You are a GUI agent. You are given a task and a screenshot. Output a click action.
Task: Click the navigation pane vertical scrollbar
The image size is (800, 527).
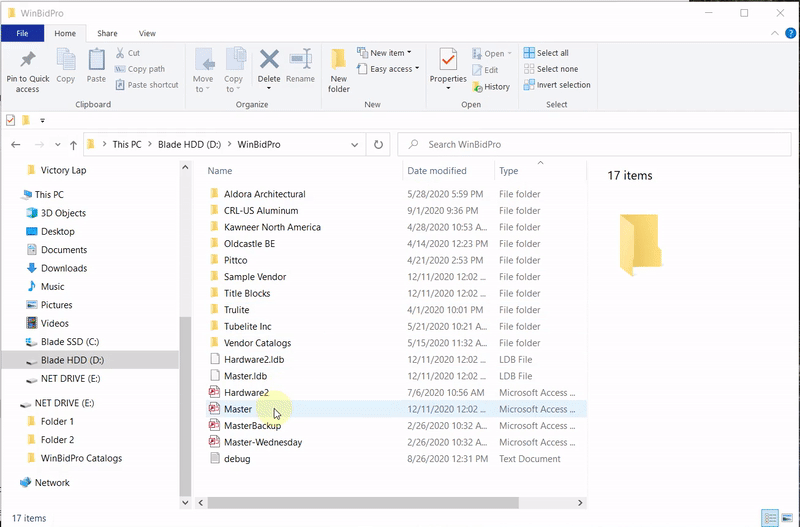(x=185, y=406)
